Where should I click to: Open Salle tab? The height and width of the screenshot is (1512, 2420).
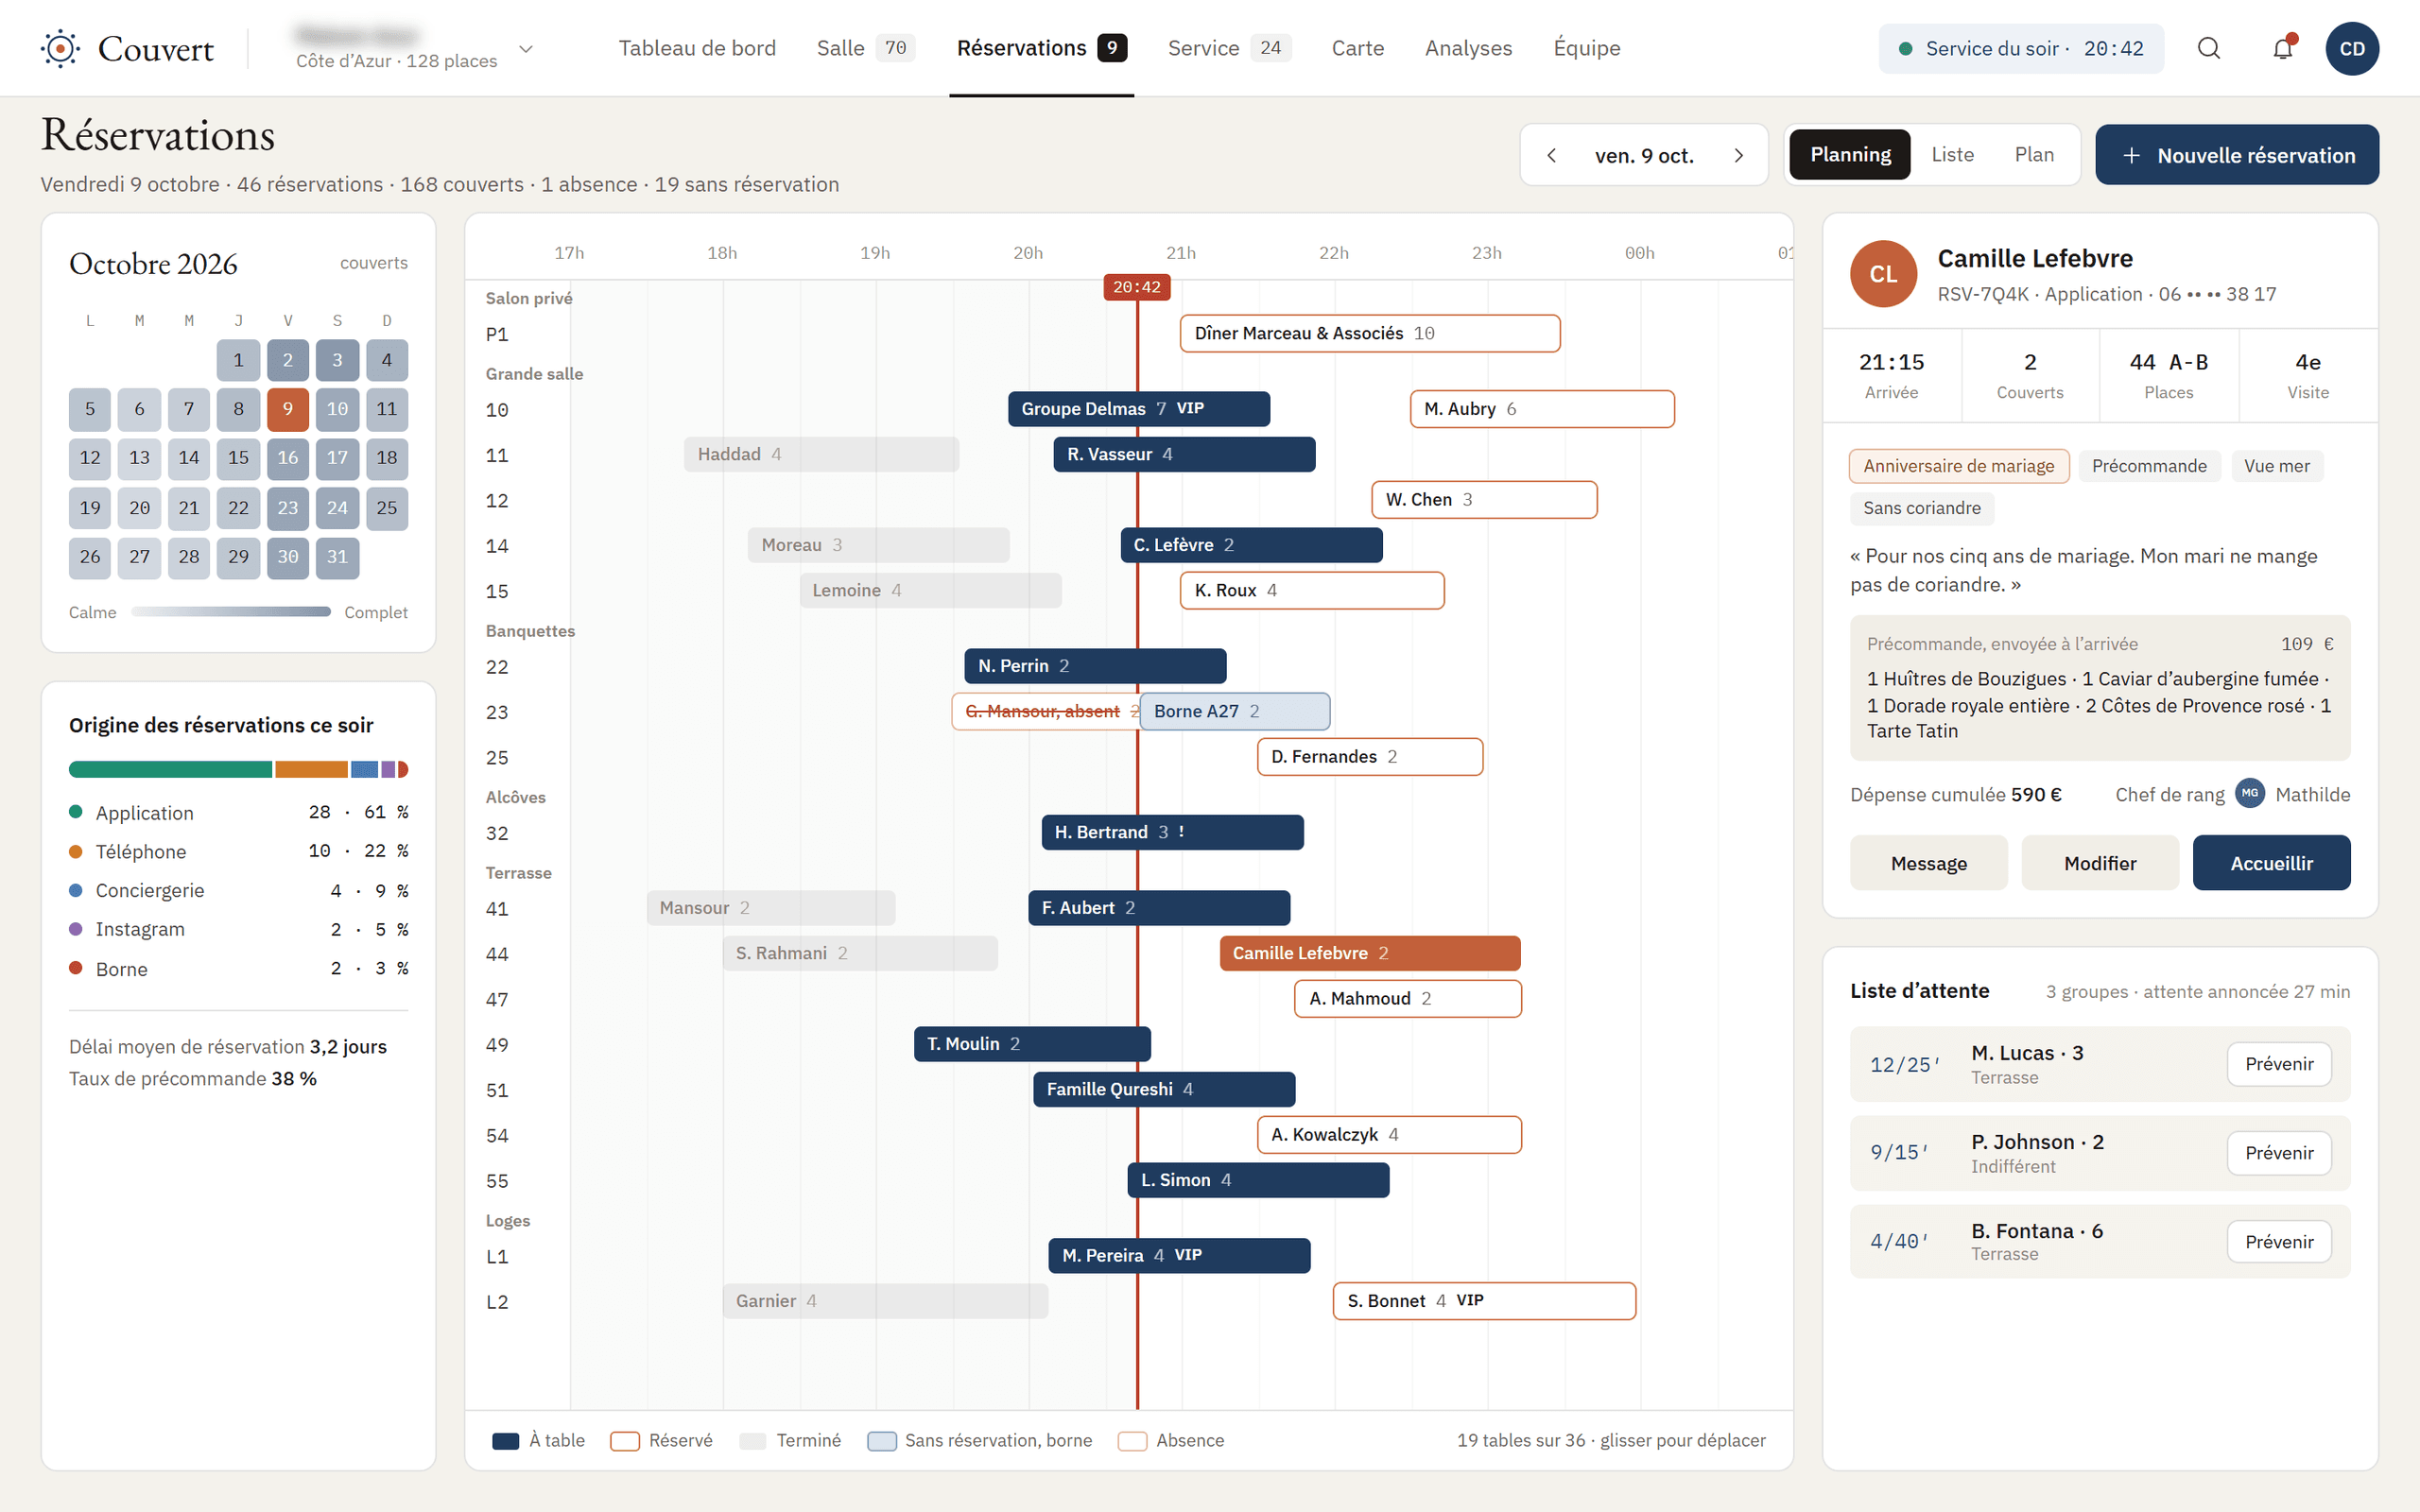click(866, 48)
